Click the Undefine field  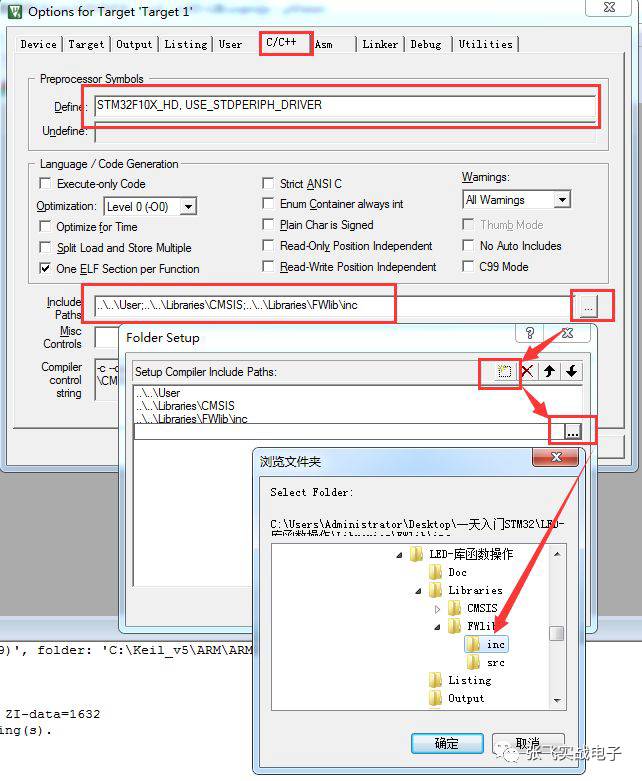[345, 131]
